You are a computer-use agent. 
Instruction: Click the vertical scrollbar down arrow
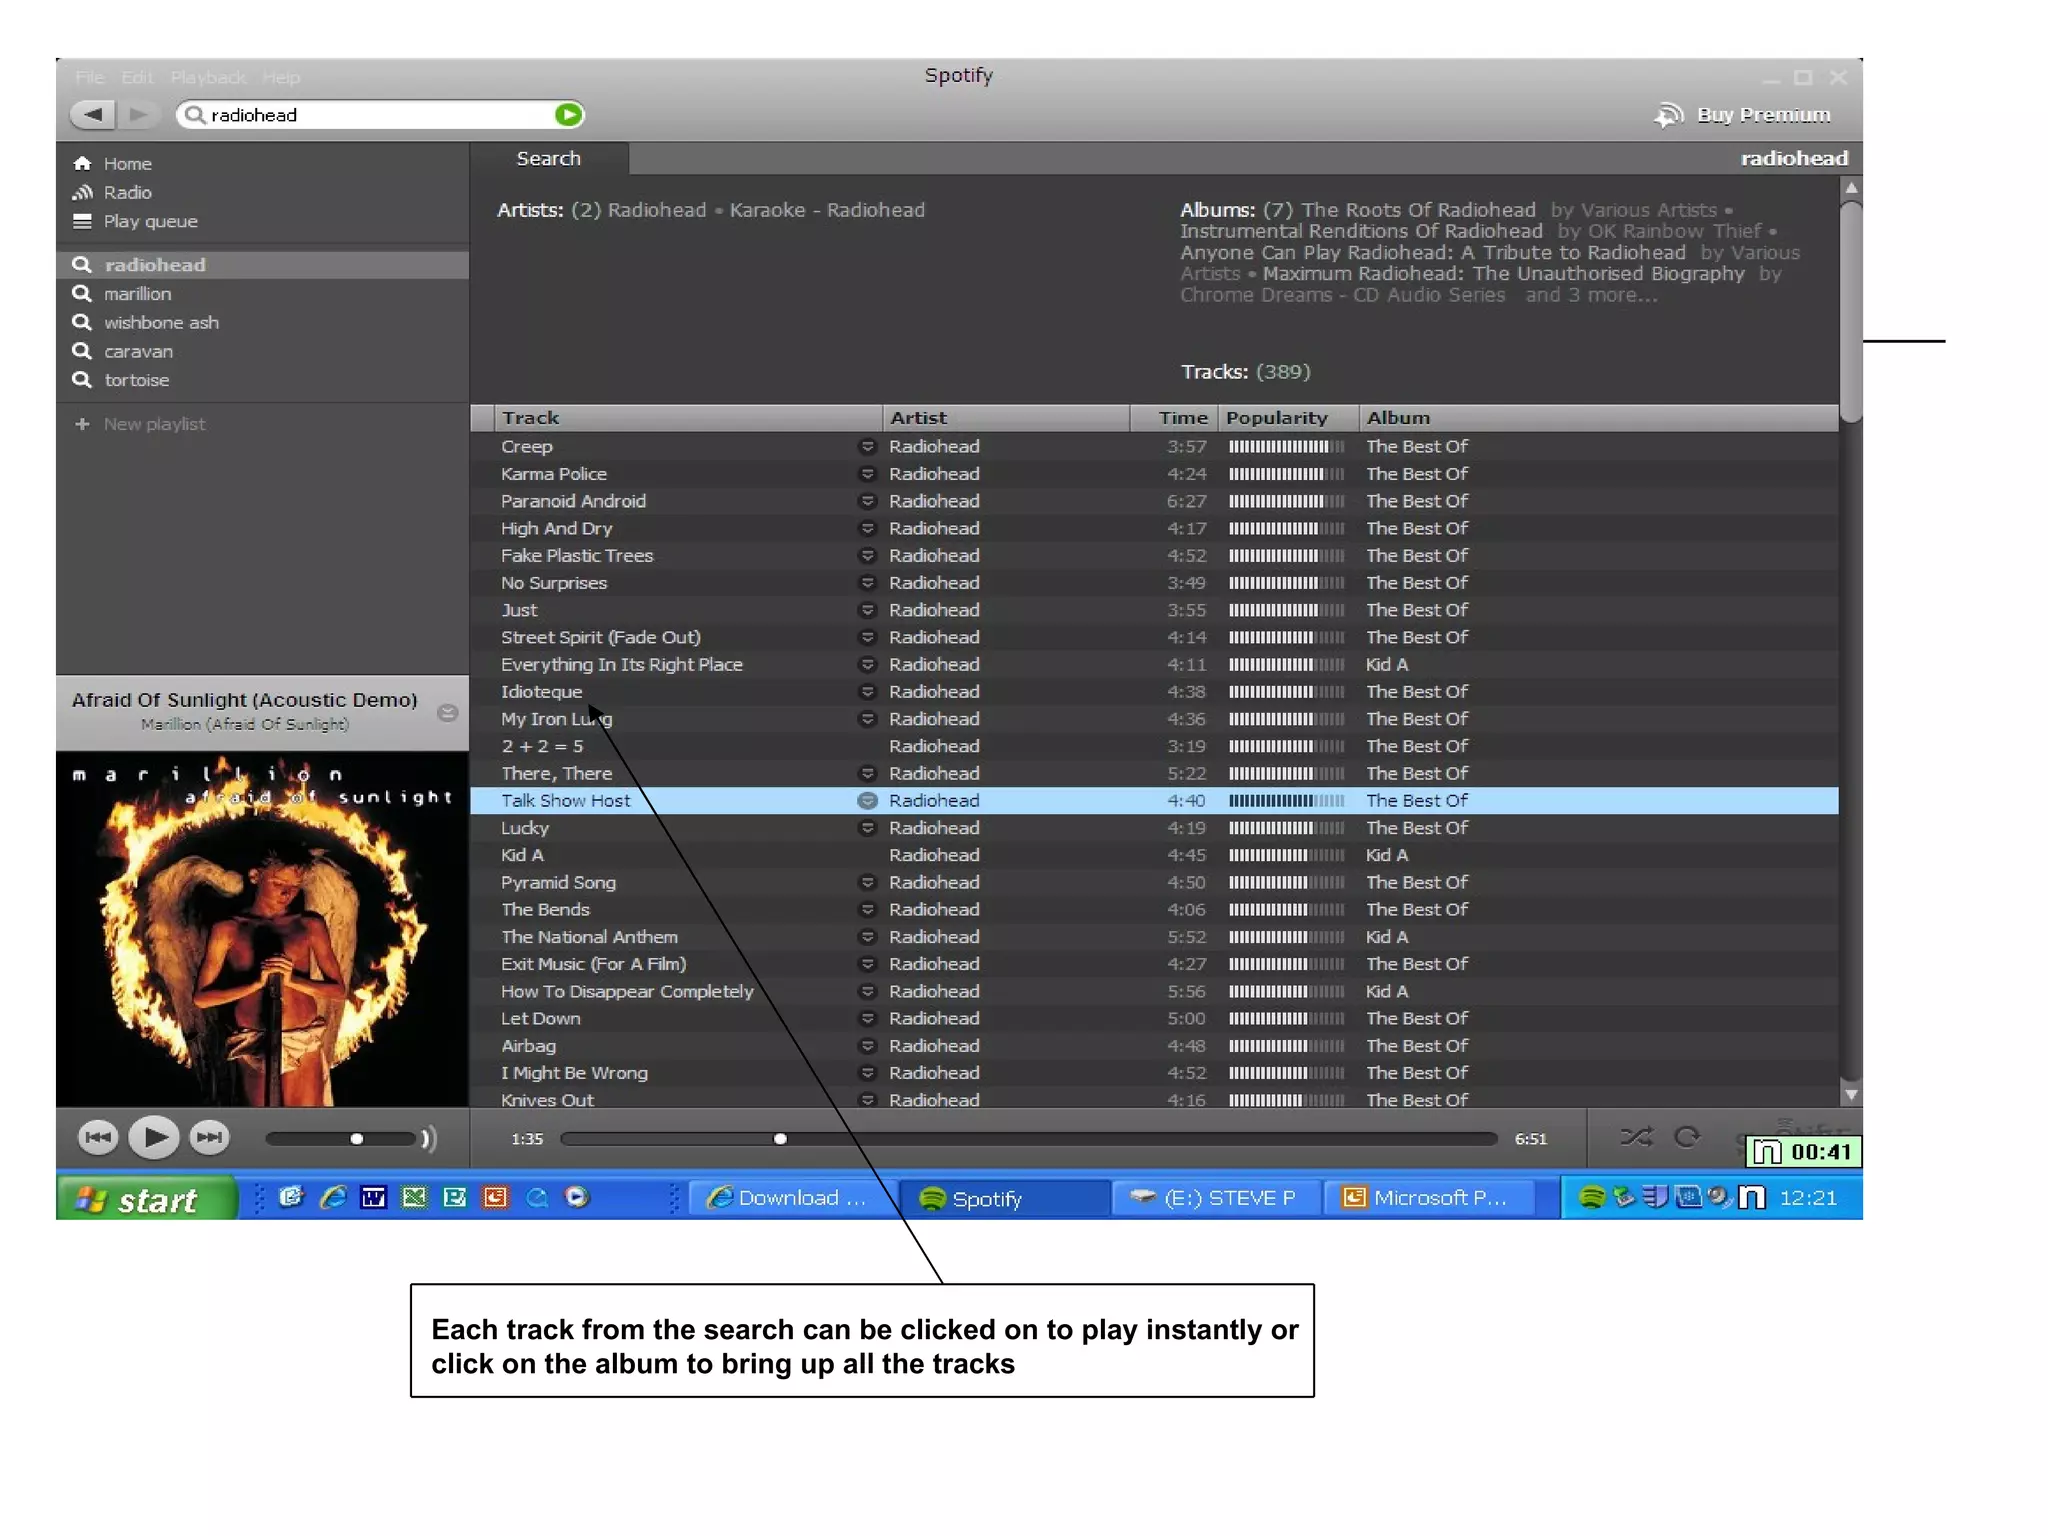[1851, 1094]
